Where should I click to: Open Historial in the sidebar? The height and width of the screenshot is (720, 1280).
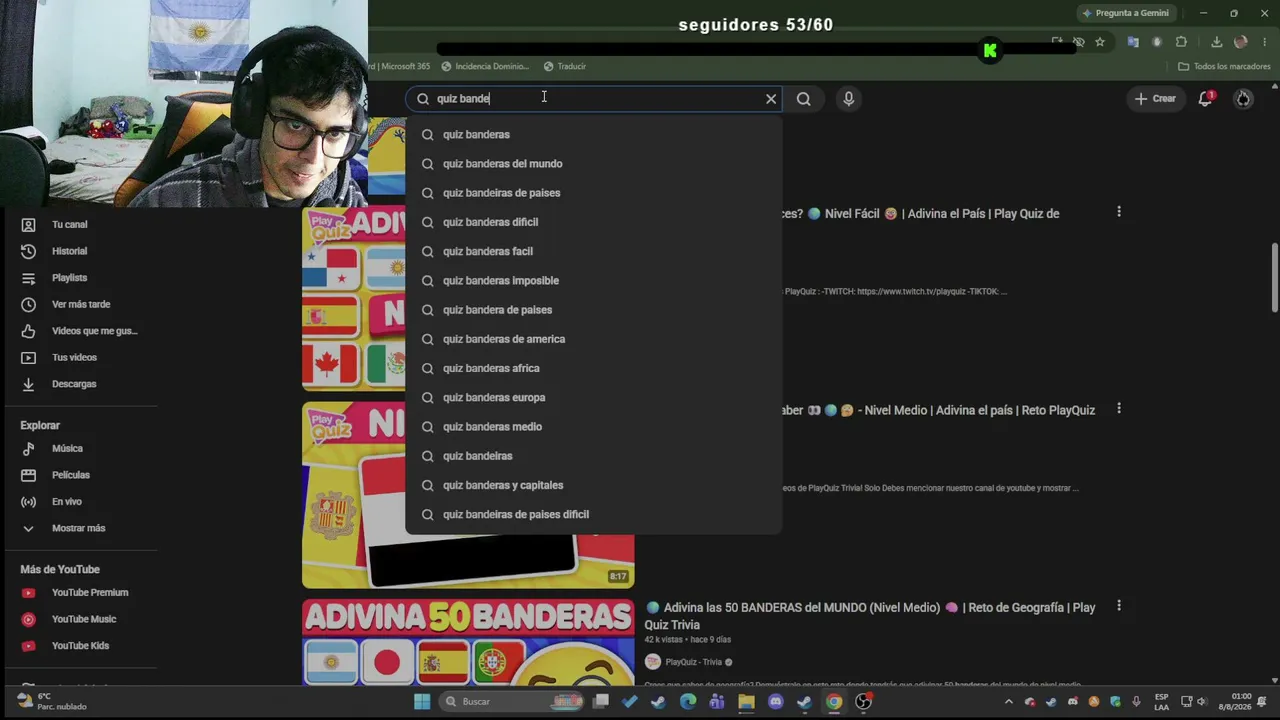[81, 251]
